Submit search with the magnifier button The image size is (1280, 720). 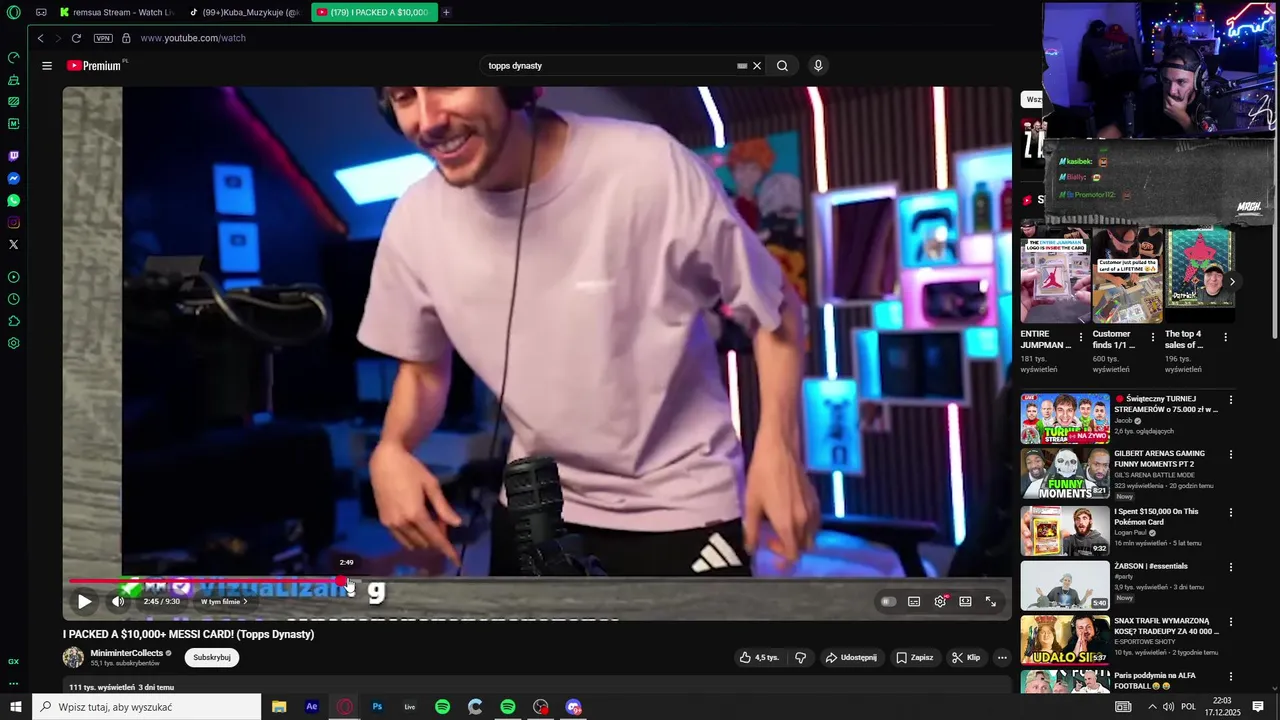pyautogui.click(x=782, y=66)
